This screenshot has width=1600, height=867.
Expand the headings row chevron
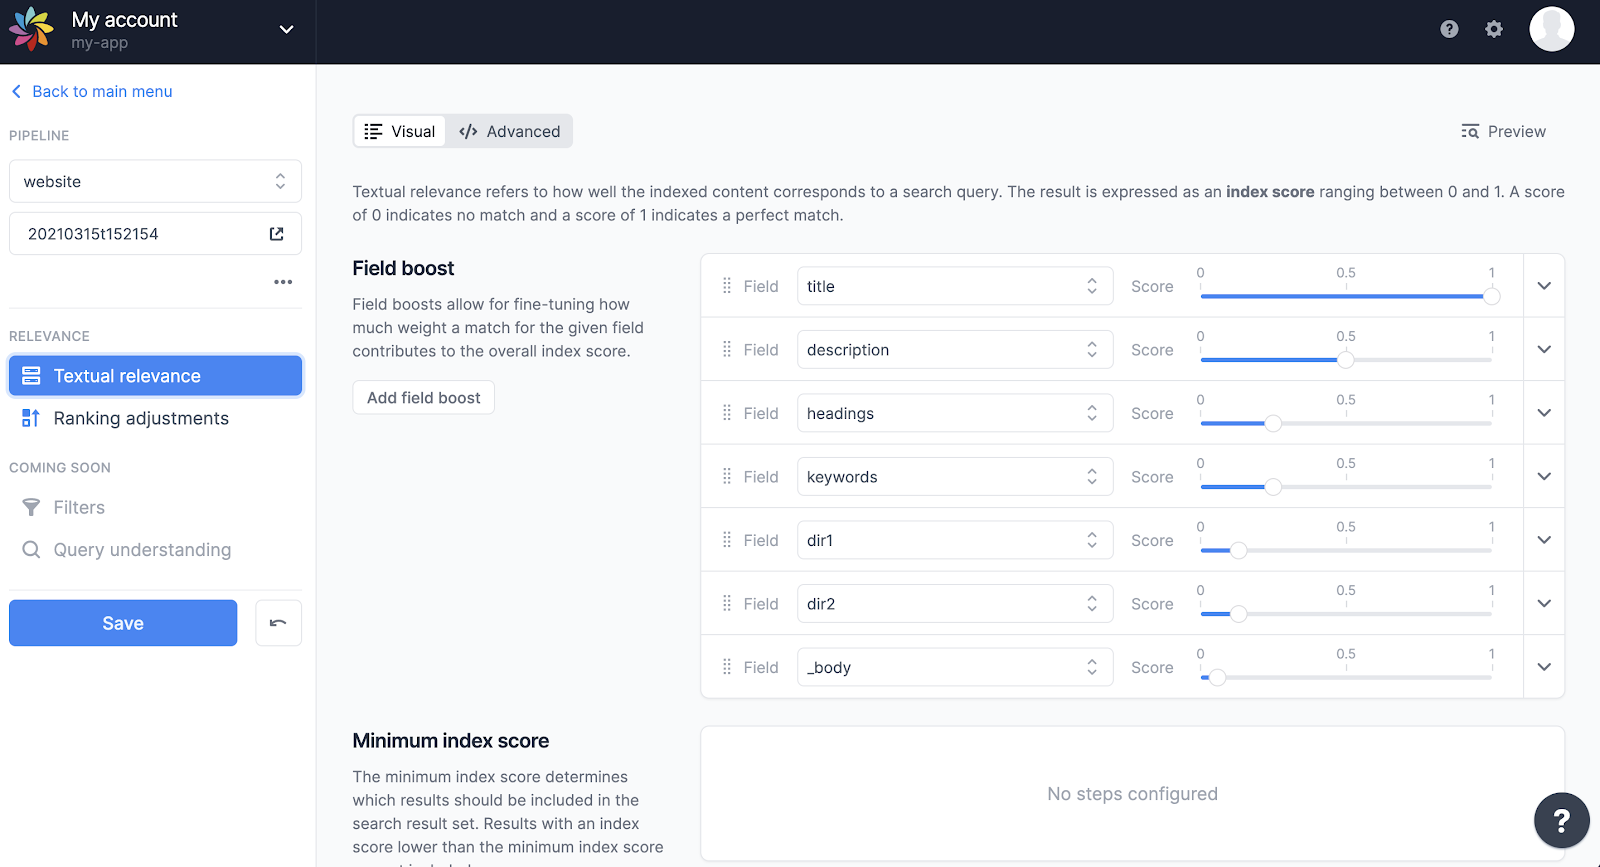(1544, 413)
